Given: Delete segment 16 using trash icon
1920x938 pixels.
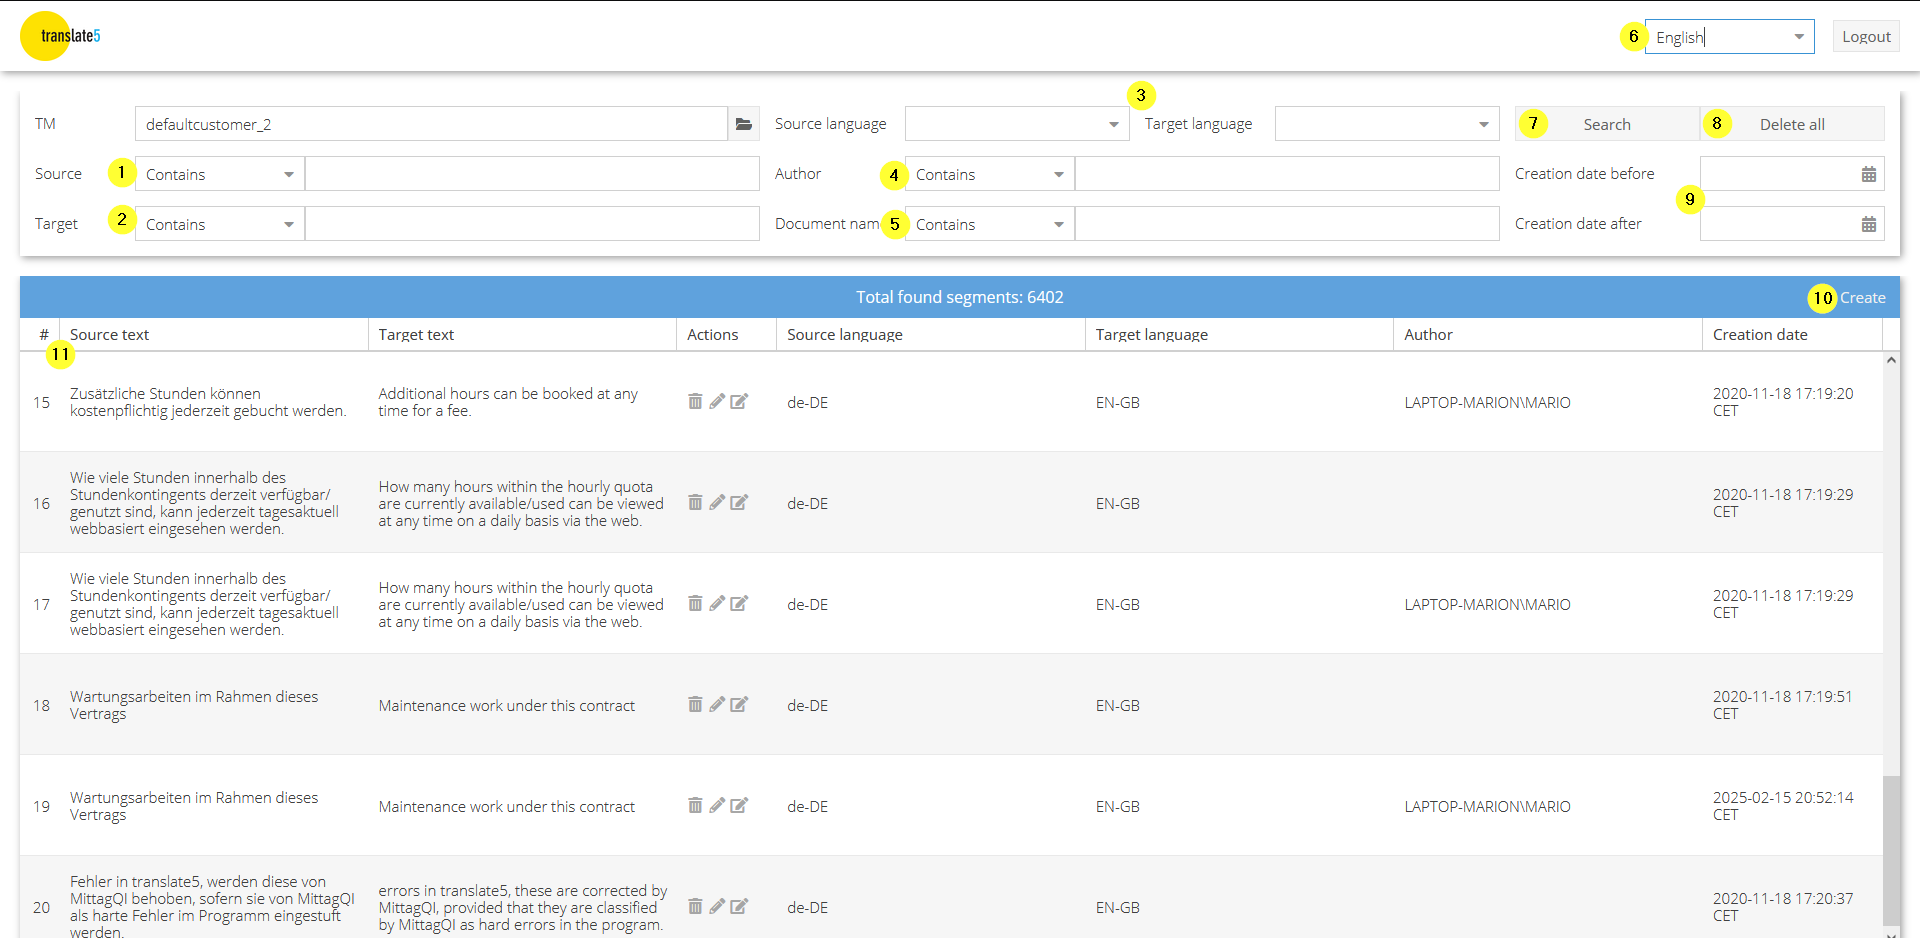Looking at the screenshot, I should point(695,502).
